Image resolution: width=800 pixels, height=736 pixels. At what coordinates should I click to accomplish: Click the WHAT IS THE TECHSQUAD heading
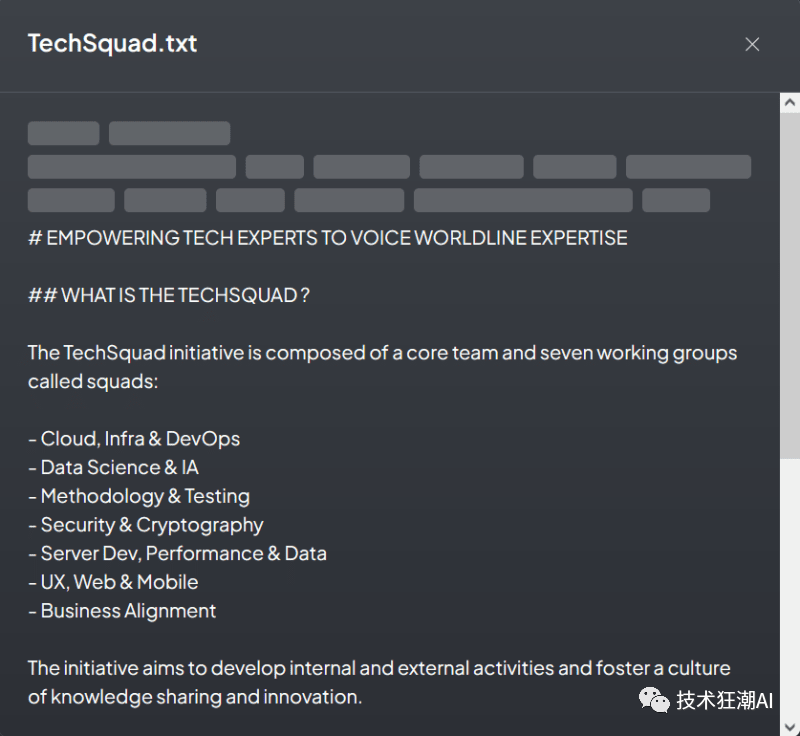tap(168, 295)
